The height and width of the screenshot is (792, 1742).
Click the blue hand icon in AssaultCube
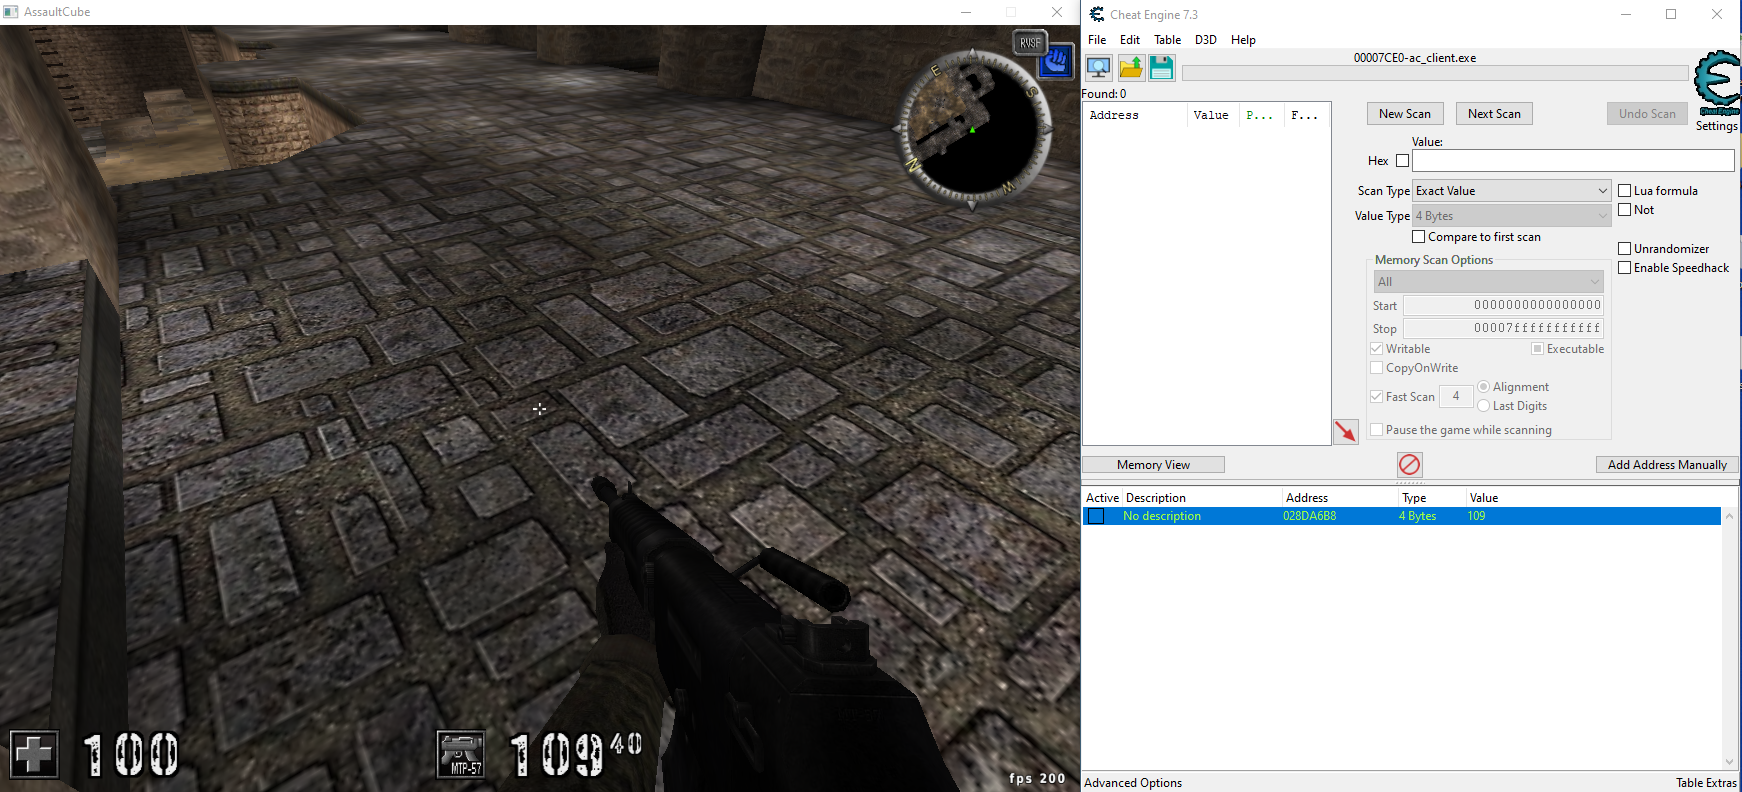click(1056, 62)
